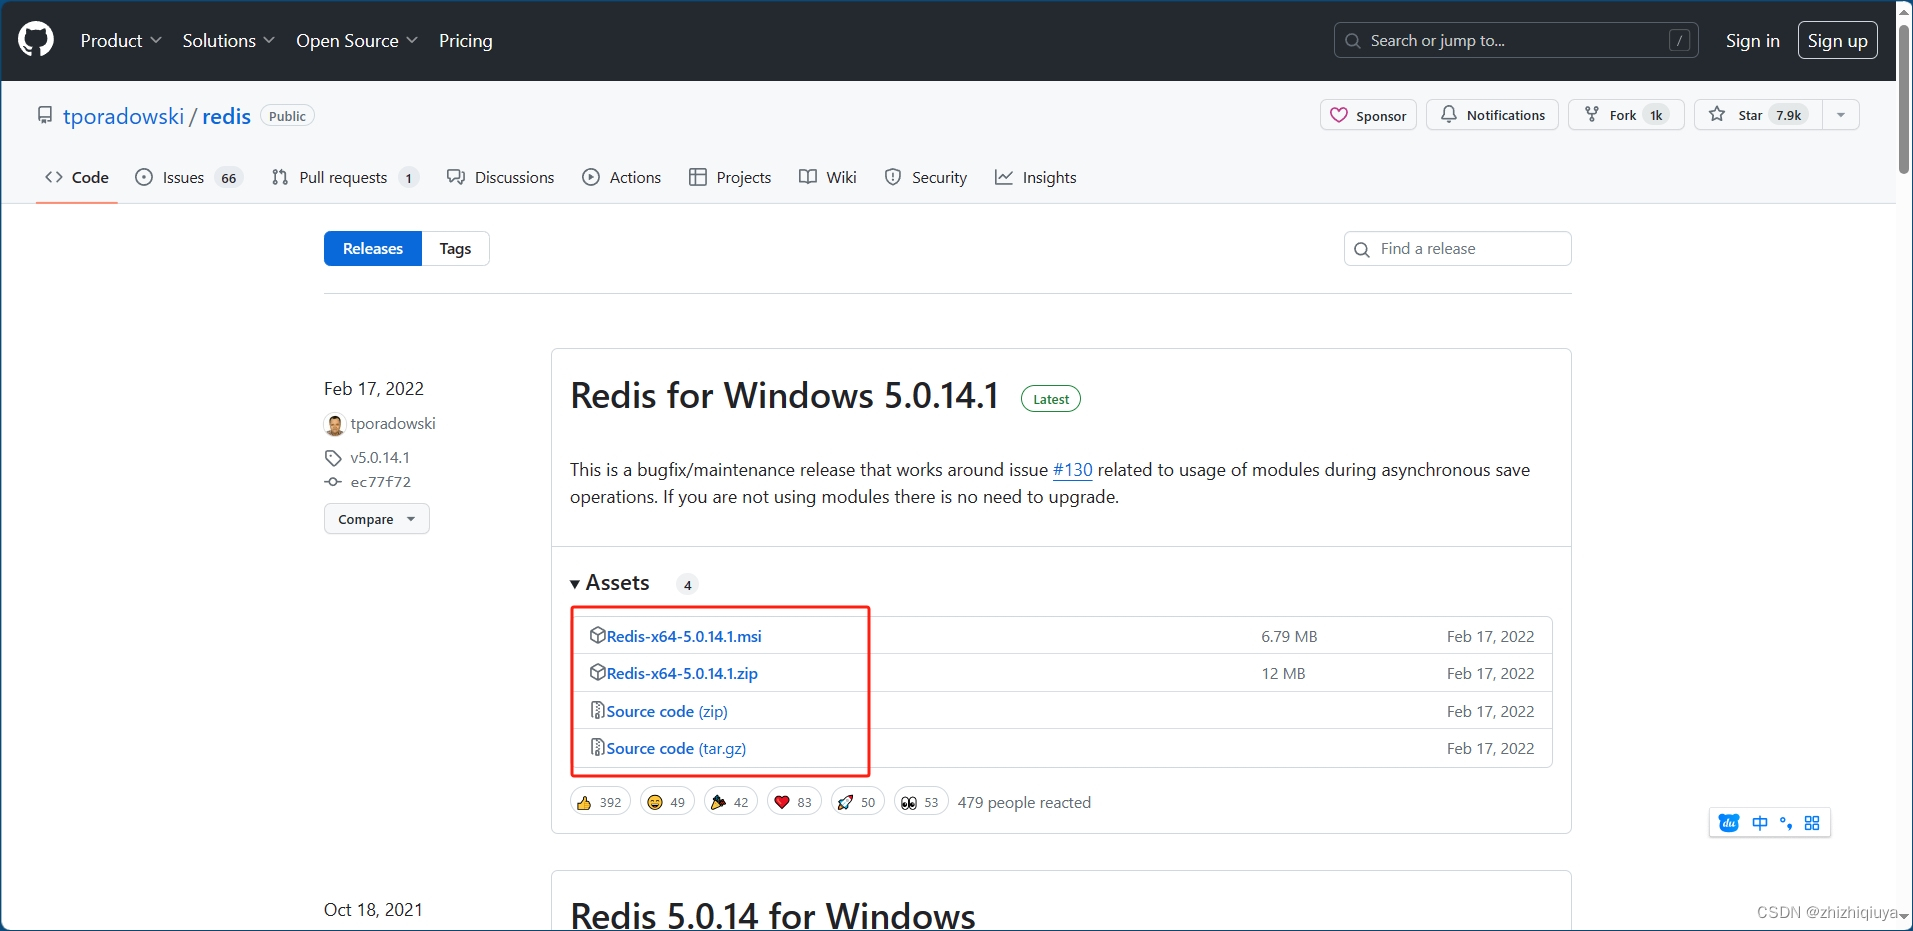Click the Baidu IME paw icon
The image size is (1913, 931).
pyautogui.click(x=1729, y=823)
